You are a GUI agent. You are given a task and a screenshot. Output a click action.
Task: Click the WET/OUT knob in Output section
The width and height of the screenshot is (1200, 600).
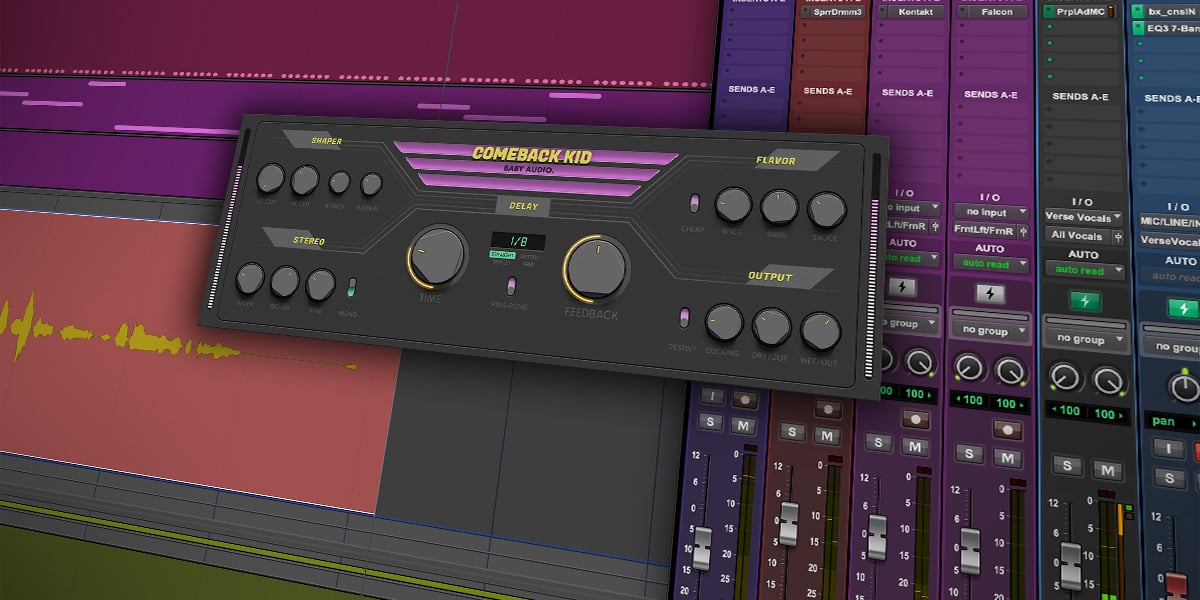(x=820, y=331)
